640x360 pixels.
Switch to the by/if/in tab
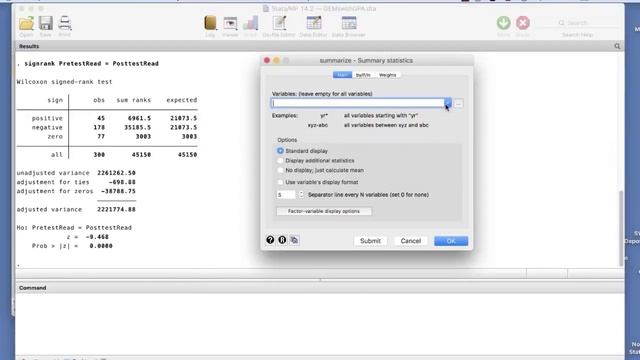click(x=363, y=75)
